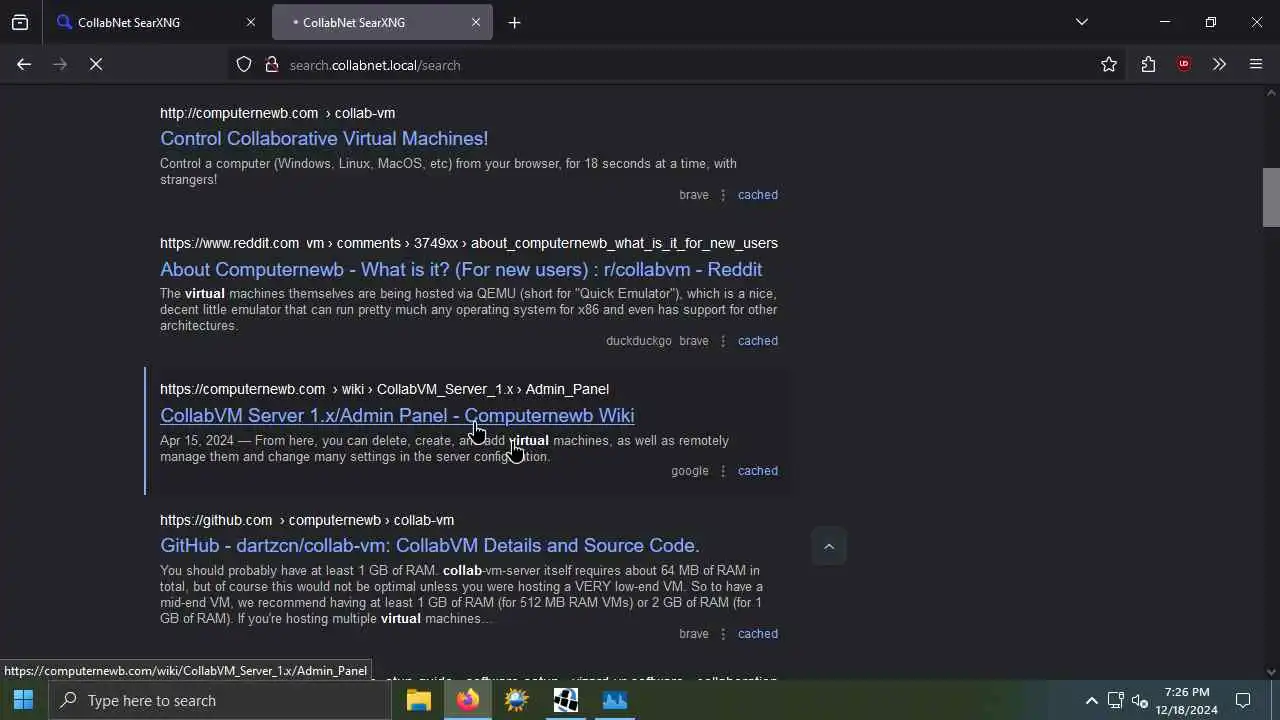Click the page vertical scrollbar thumb
The width and height of the screenshot is (1280, 720).
point(1271,197)
